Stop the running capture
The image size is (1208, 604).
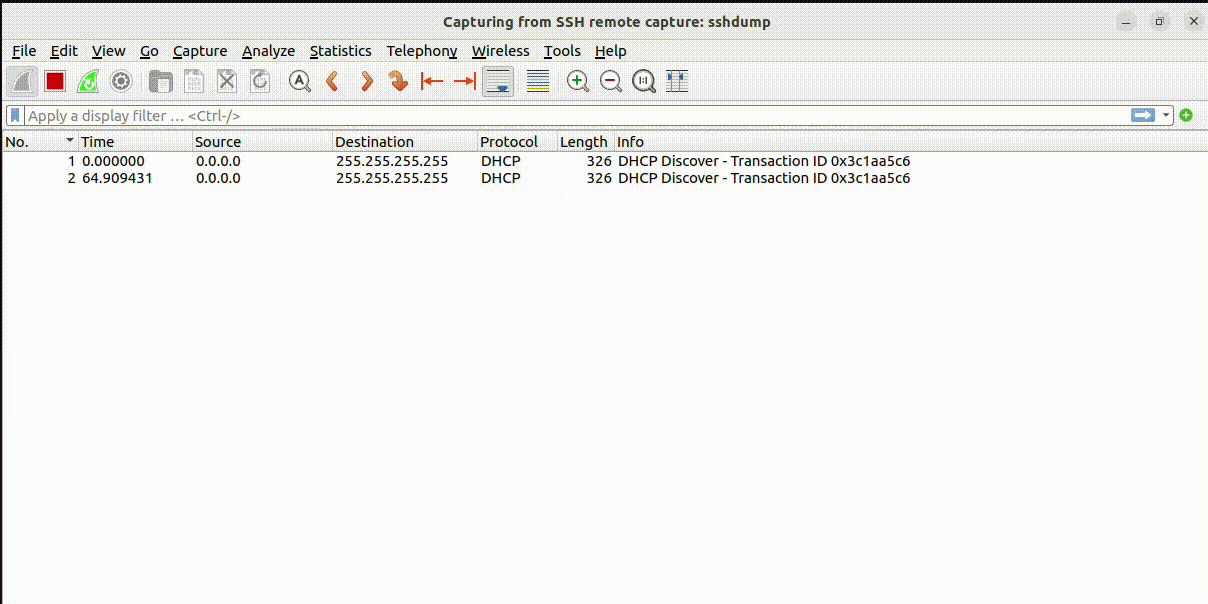click(x=55, y=81)
